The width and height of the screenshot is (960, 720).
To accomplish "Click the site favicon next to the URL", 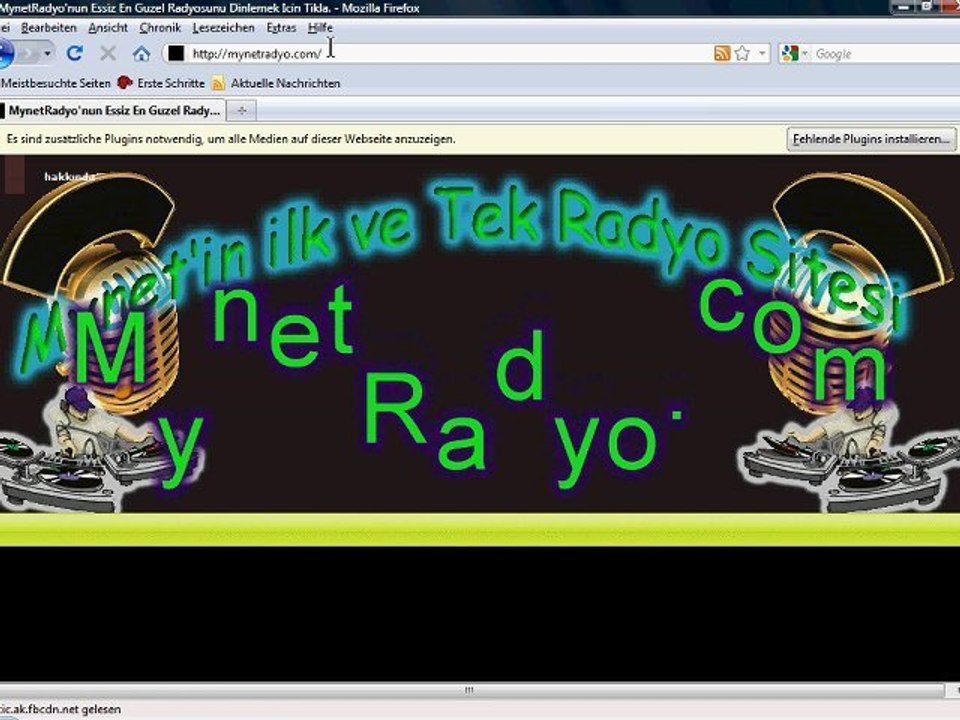I will coord(176,54).
